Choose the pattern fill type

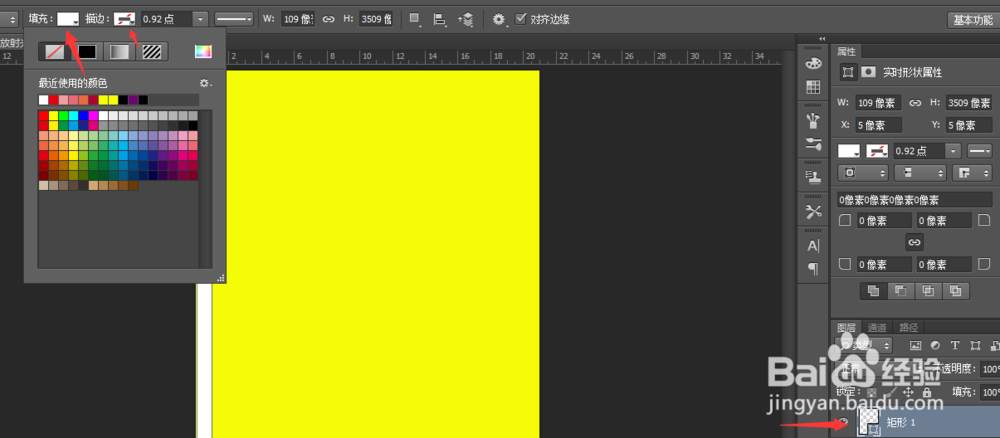click(152, 52)
